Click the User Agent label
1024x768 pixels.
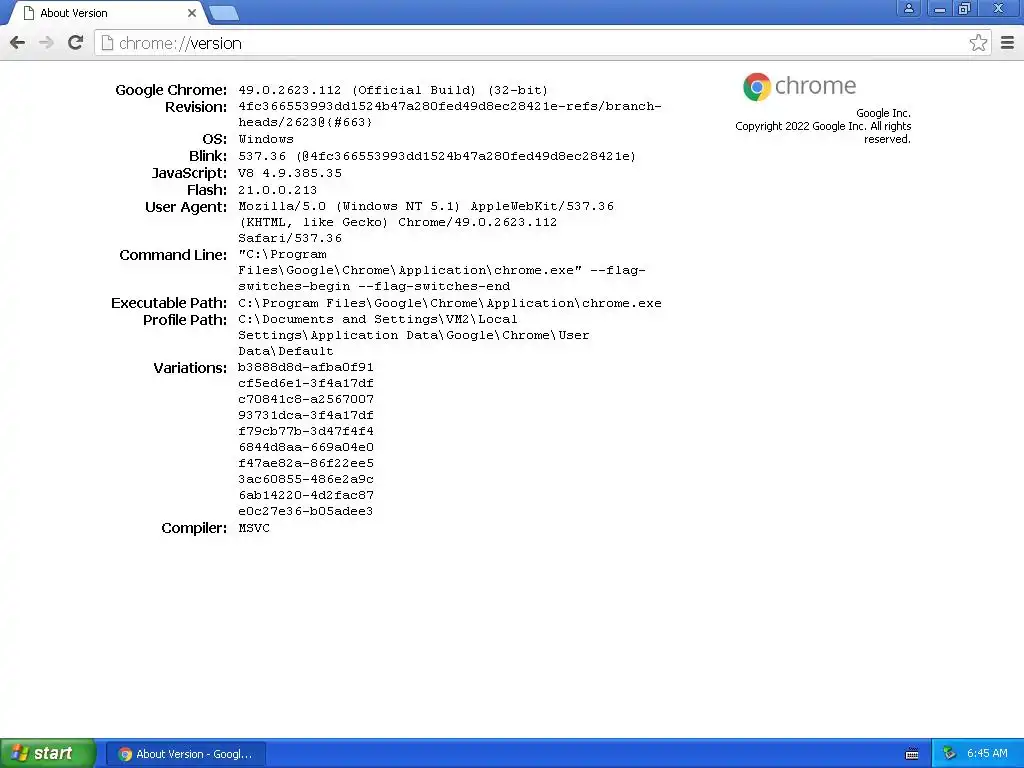(x=186, y=207)
